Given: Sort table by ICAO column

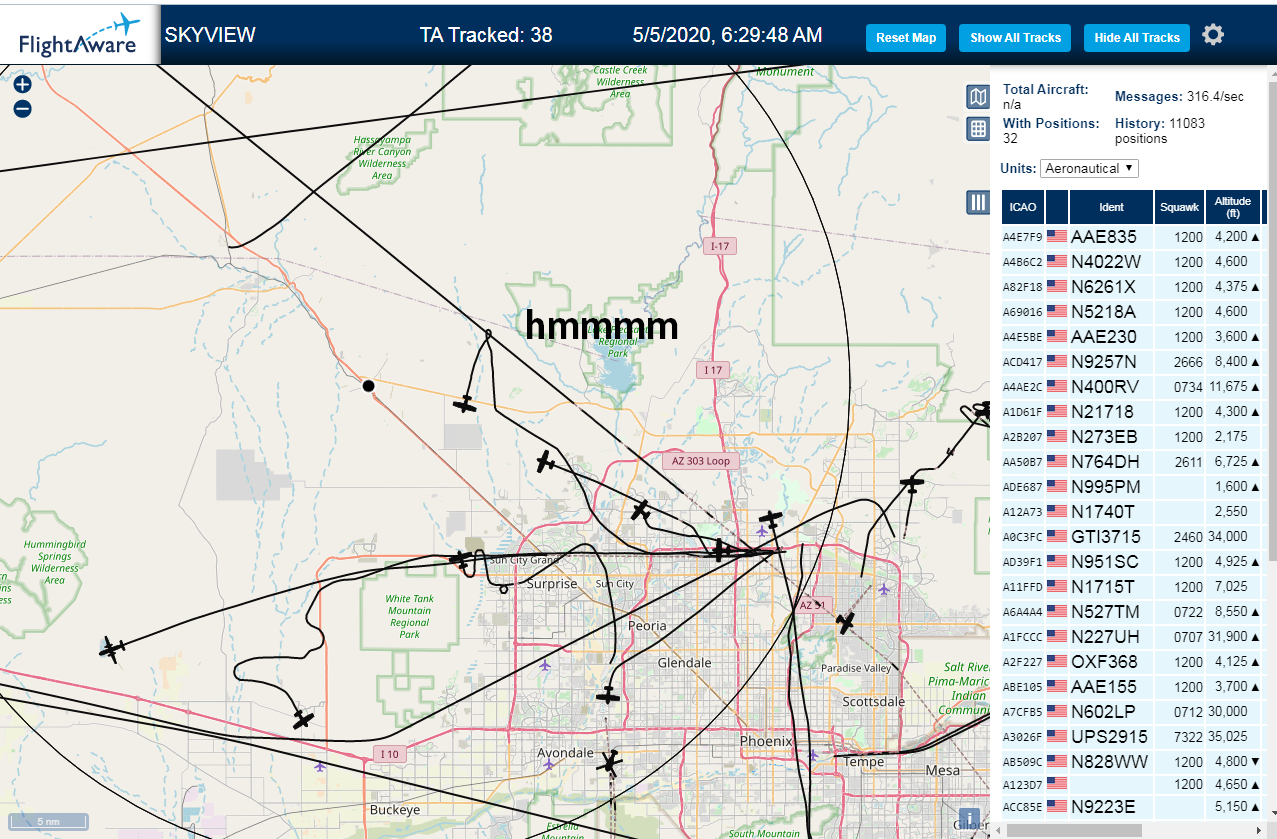Looking at the screenshot, I should (x=1023, y=207).
